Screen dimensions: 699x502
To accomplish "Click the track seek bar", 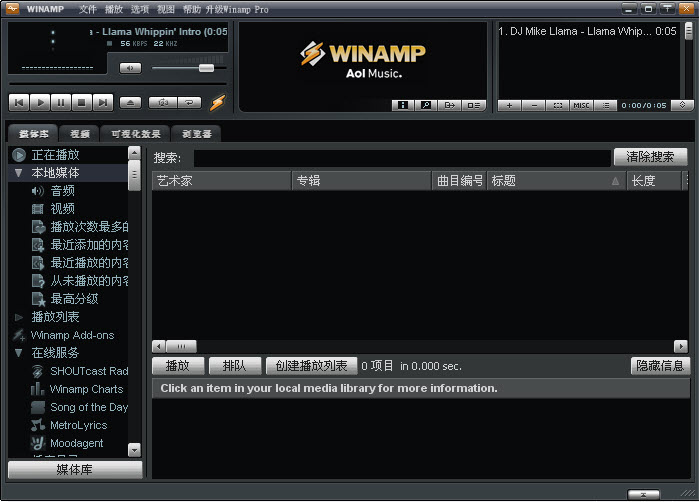I will coord(118,84).
